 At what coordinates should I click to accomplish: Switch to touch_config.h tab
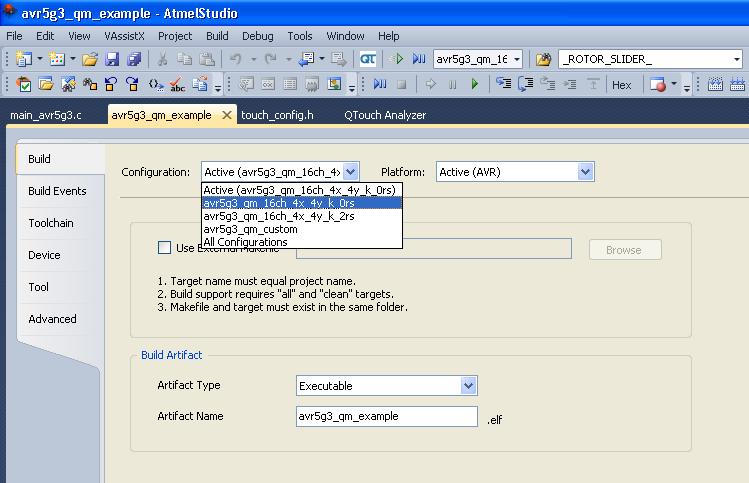coord(277,115)
